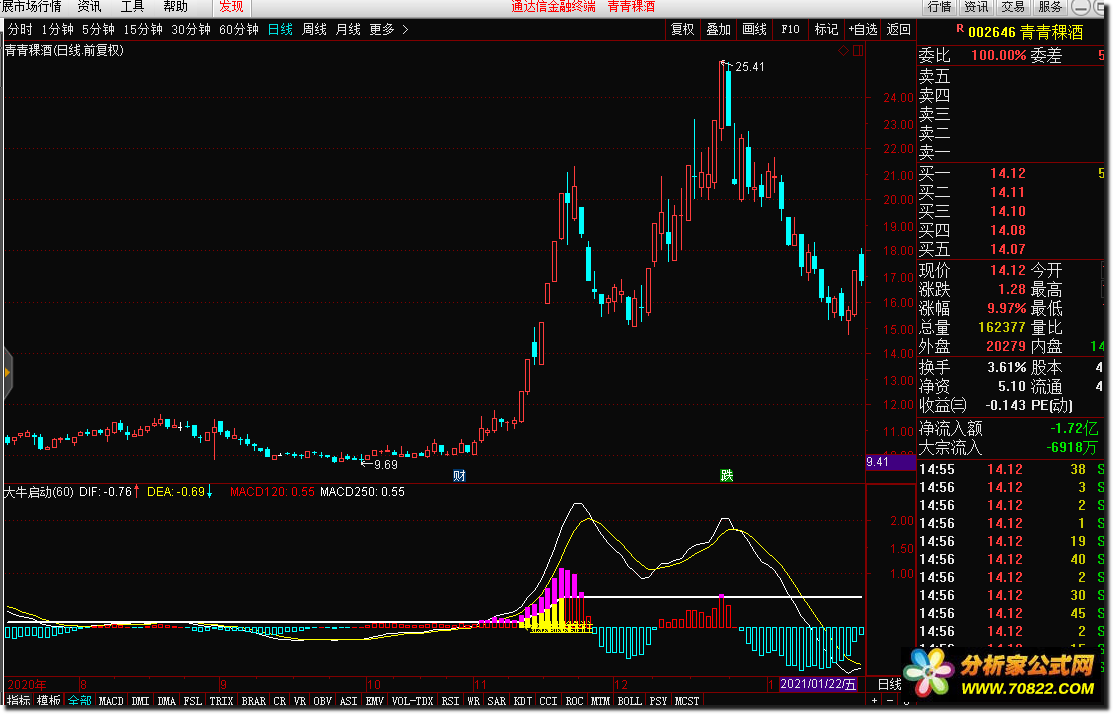Viewport: 1114px width, 714px height.
Task: Open the 画线 drawing tools
Action: 755,29
